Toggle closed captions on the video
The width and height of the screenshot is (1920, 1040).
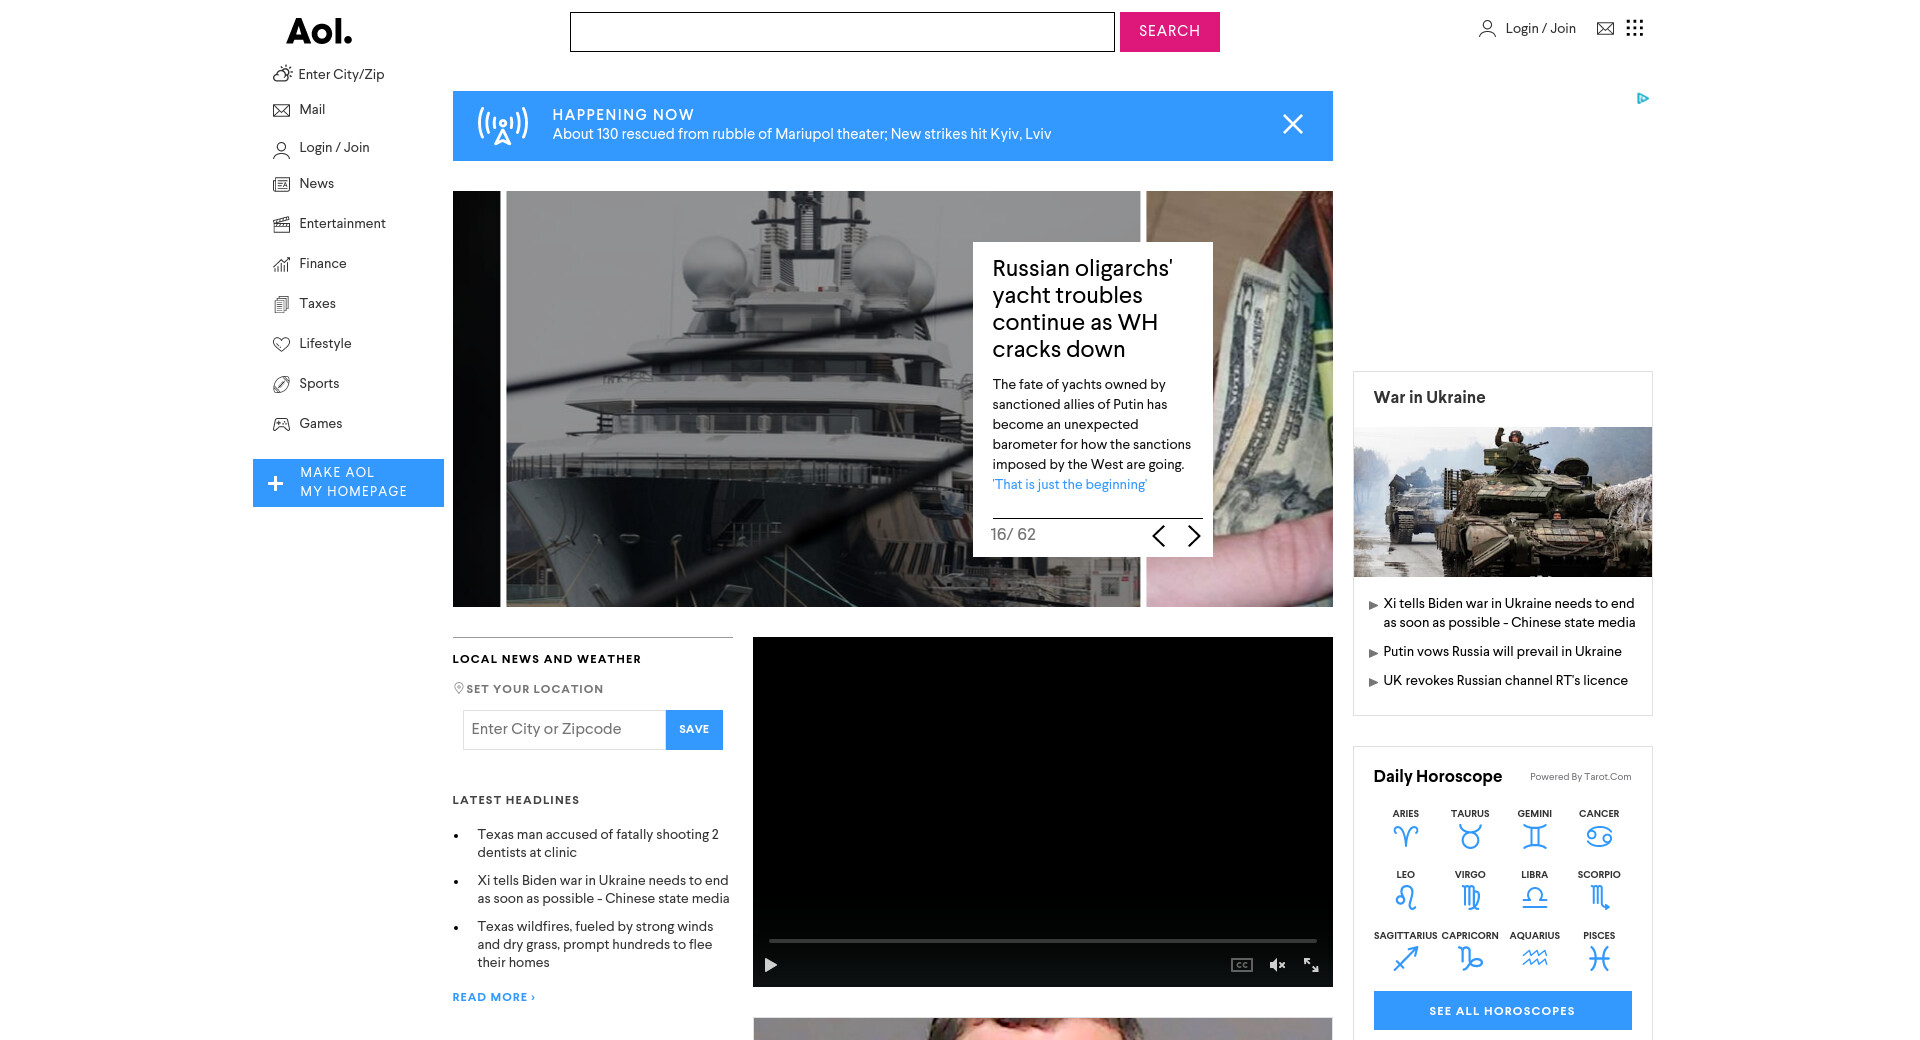coord(1242,965)
